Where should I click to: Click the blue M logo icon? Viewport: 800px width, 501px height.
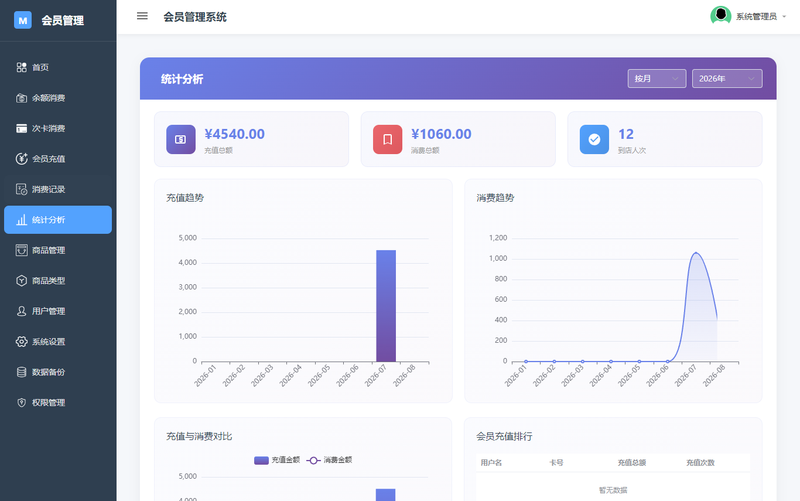pyautogui.click(x=22, y=20)
